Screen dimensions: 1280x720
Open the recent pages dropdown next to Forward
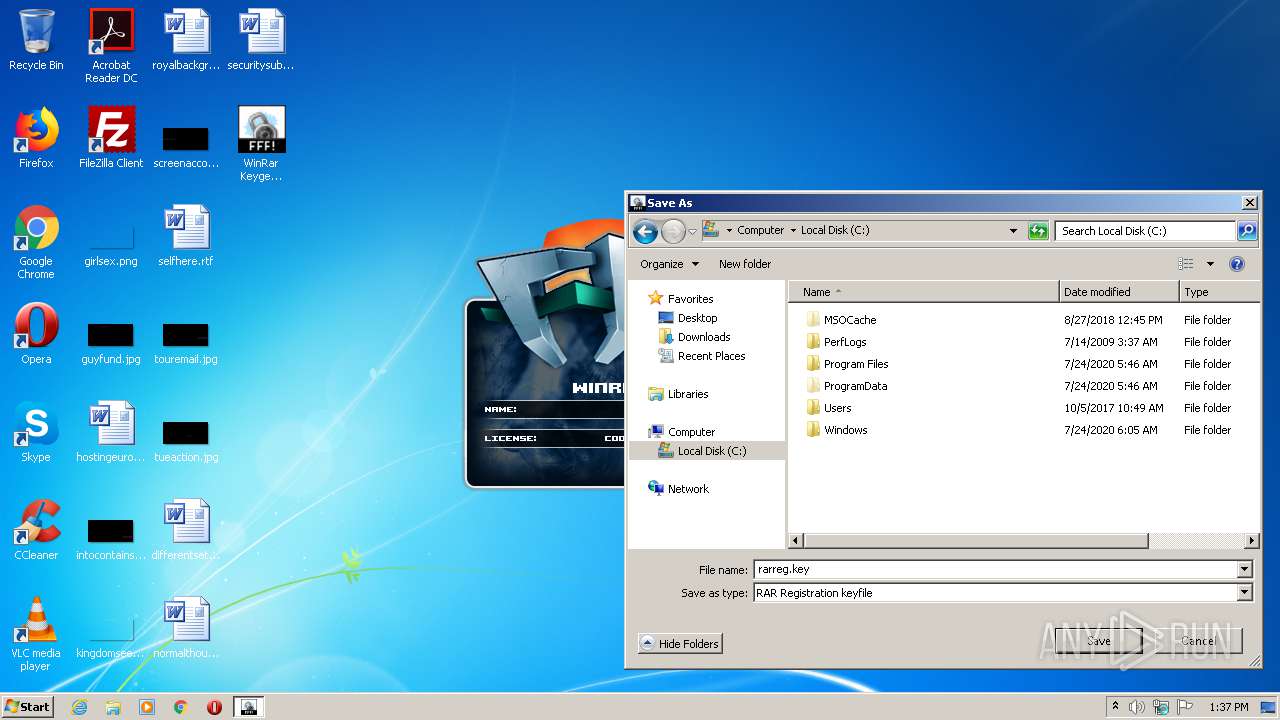click(x=692, y=232)
